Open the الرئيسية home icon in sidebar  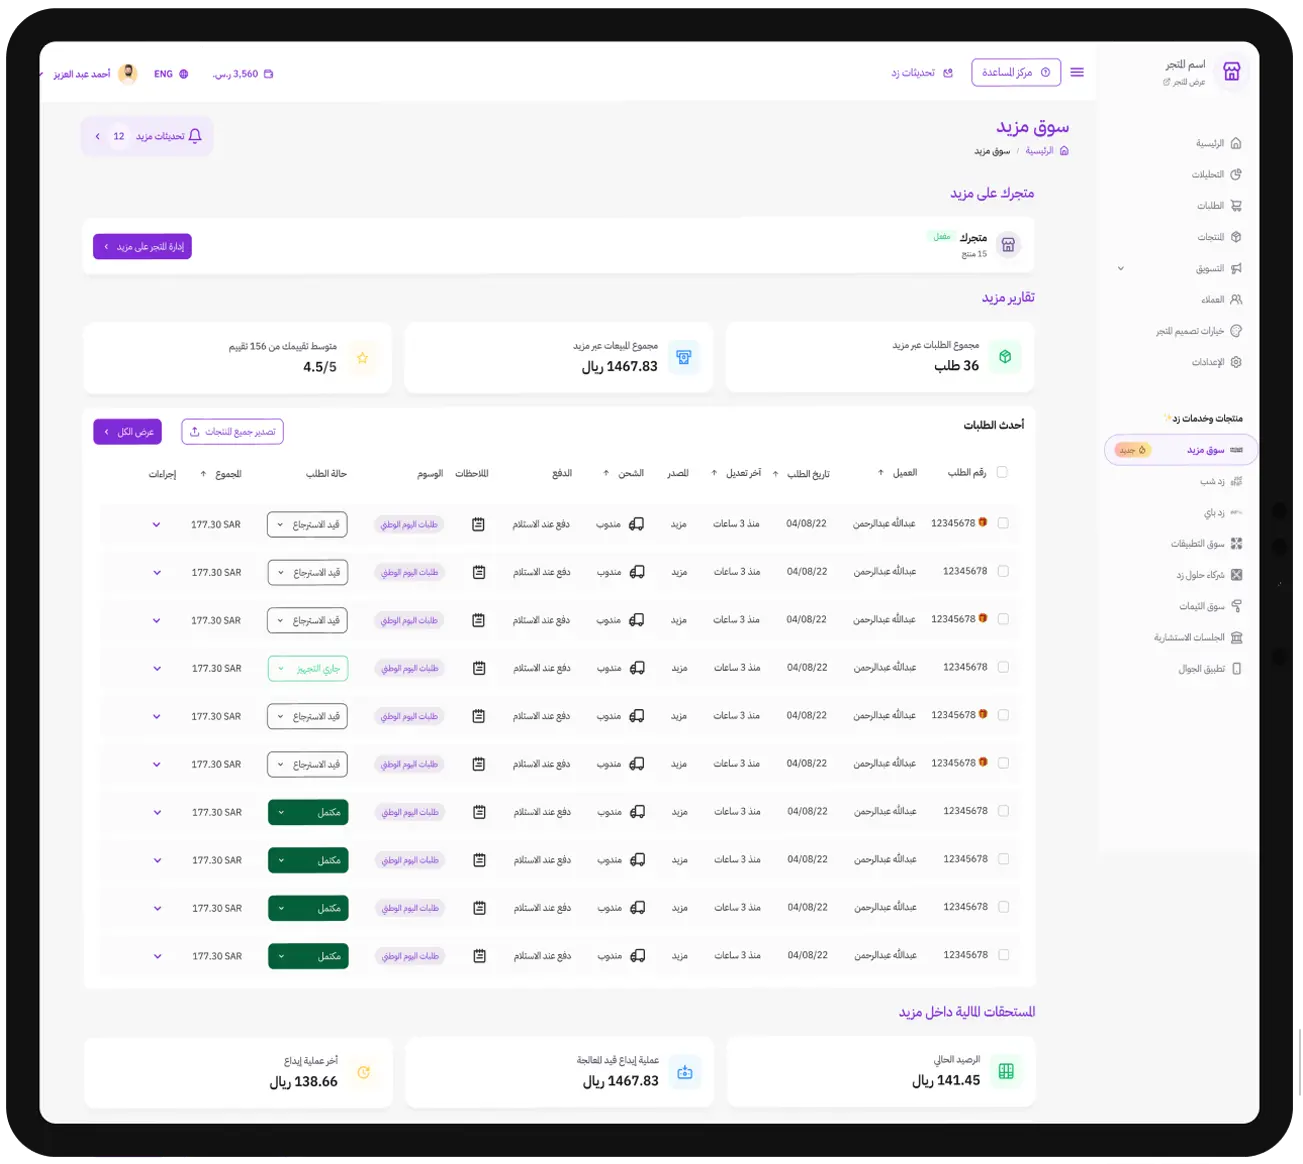[x=1235, y=143]
